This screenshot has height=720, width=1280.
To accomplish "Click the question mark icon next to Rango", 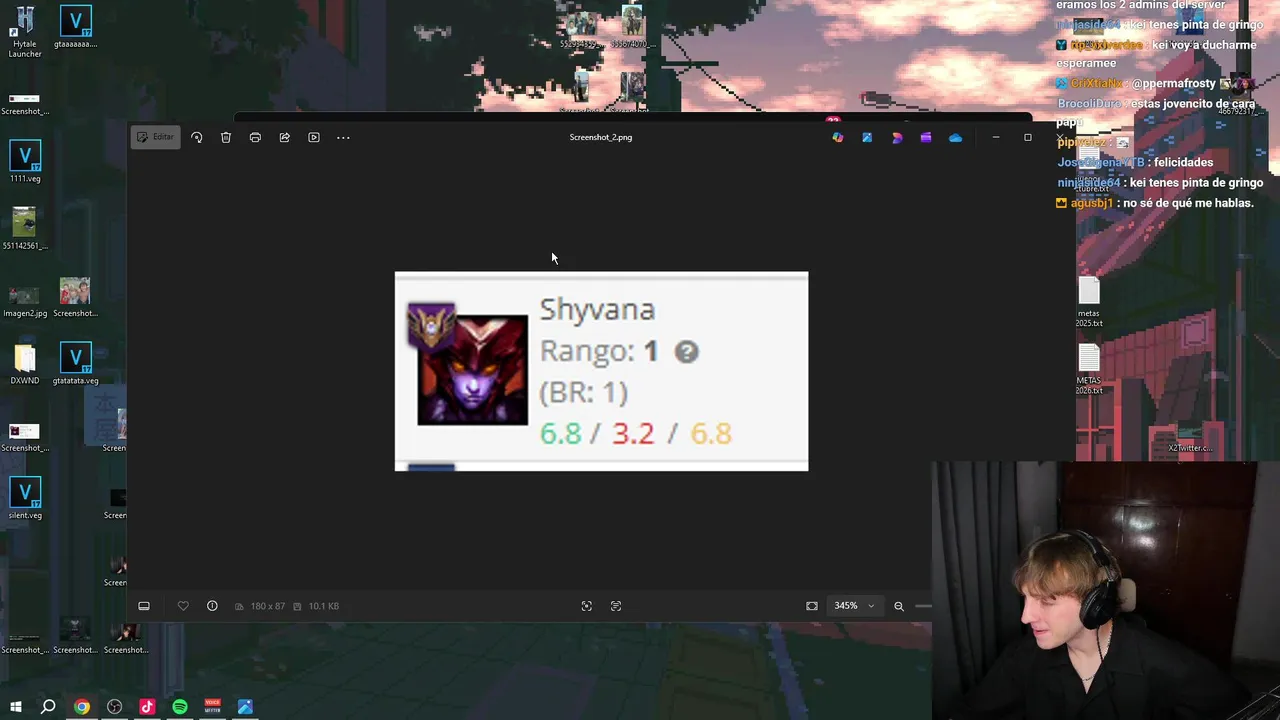I will (x=686, y=352).
